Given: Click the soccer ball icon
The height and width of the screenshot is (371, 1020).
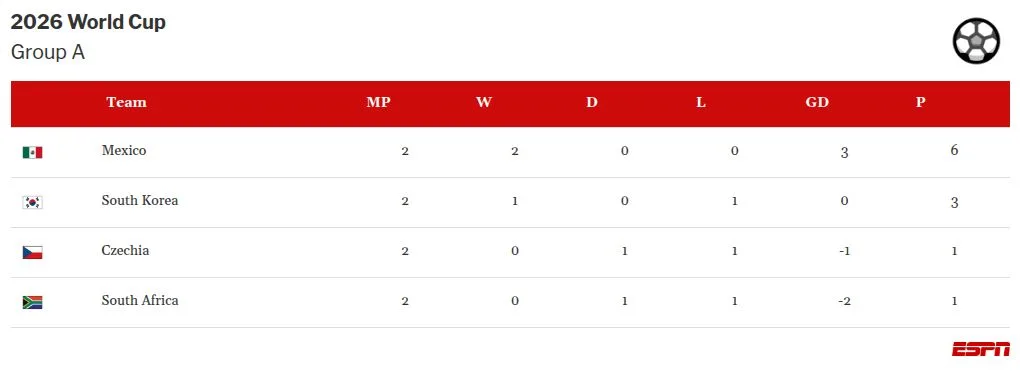Looking at the screenshot, I should click(976, 40).
